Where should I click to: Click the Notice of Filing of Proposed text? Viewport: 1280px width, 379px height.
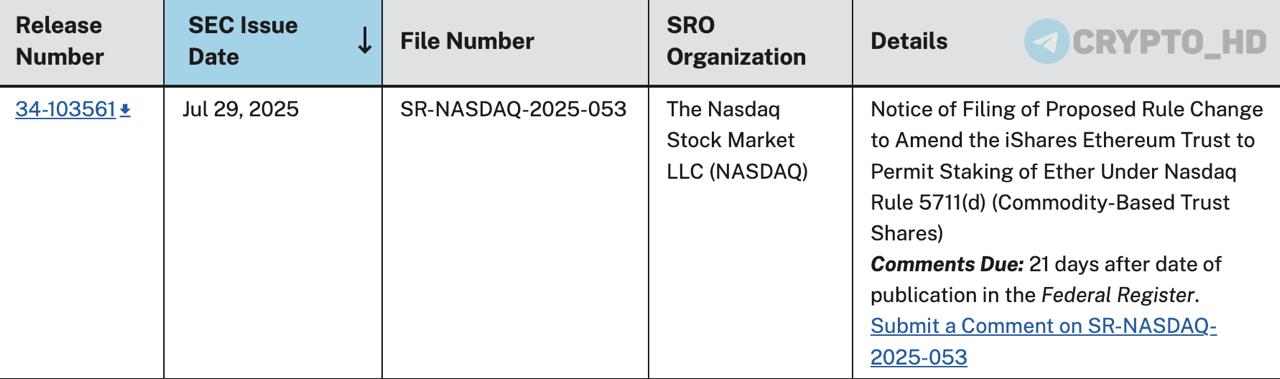click(1011, 110)
